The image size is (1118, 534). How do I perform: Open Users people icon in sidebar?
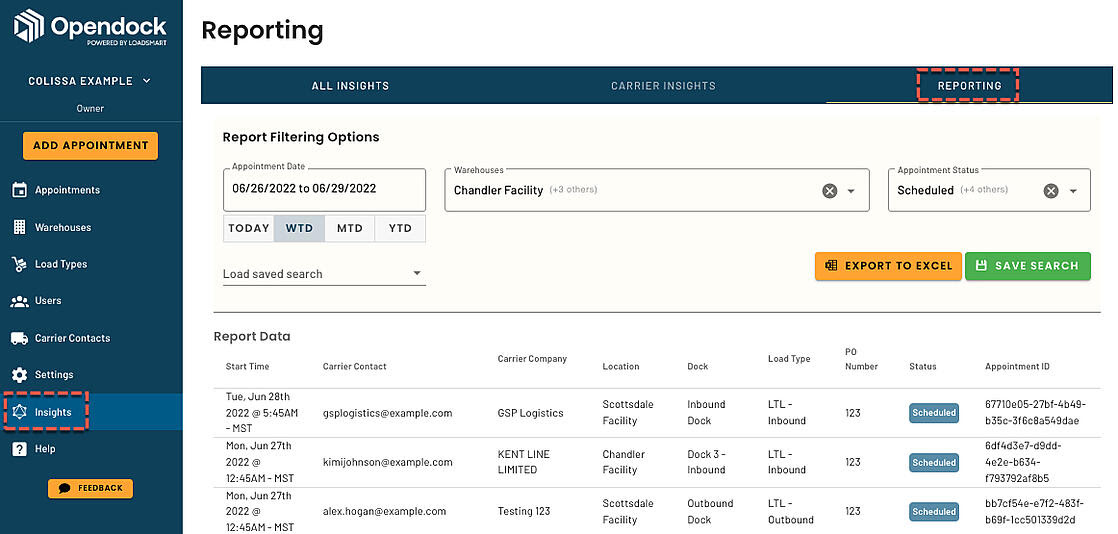(20, 301)
